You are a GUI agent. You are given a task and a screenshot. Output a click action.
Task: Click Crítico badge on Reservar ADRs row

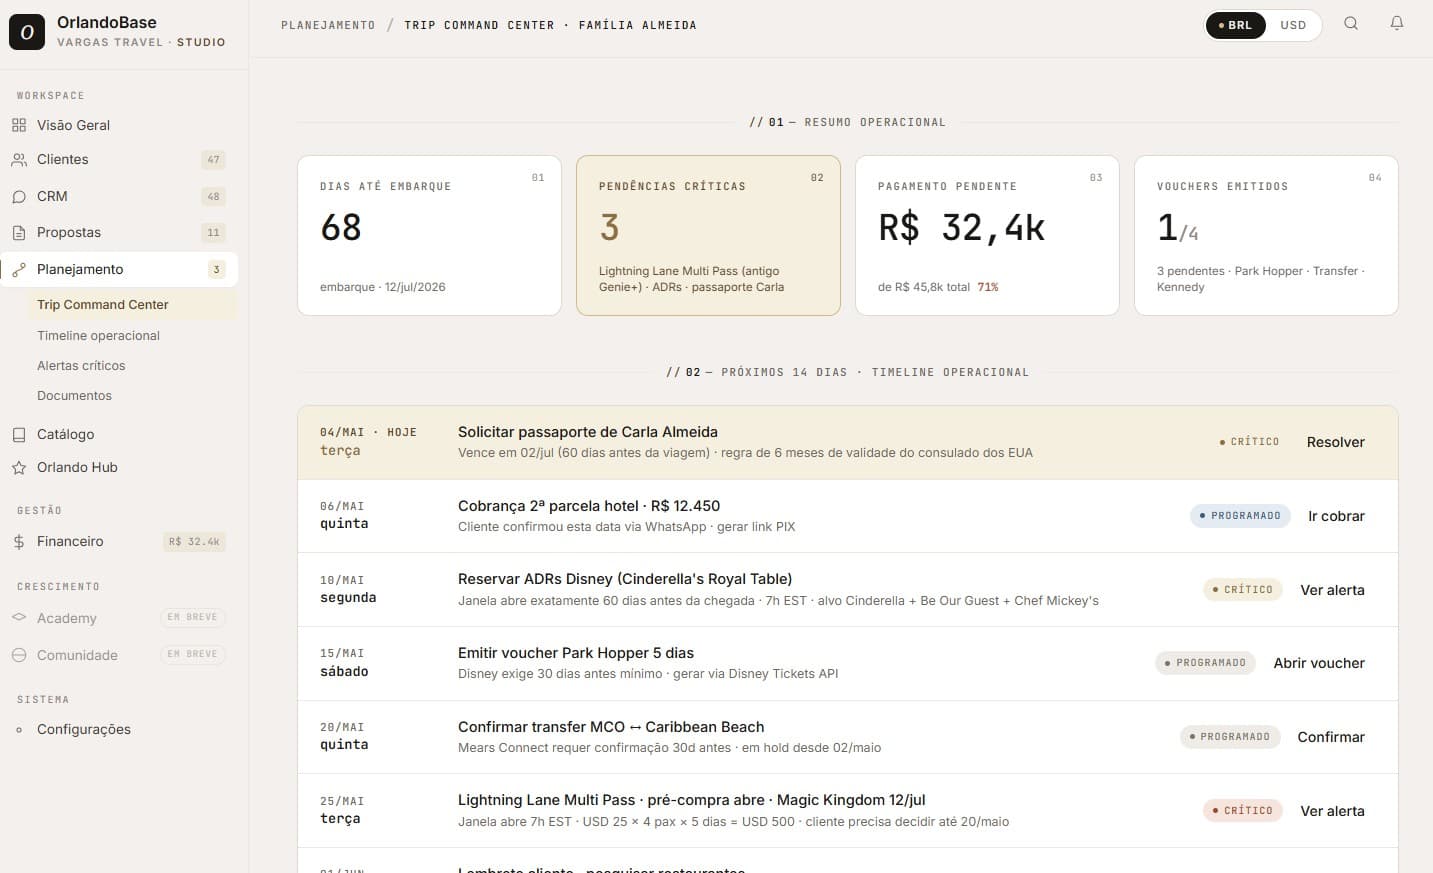click(1243, 590)
